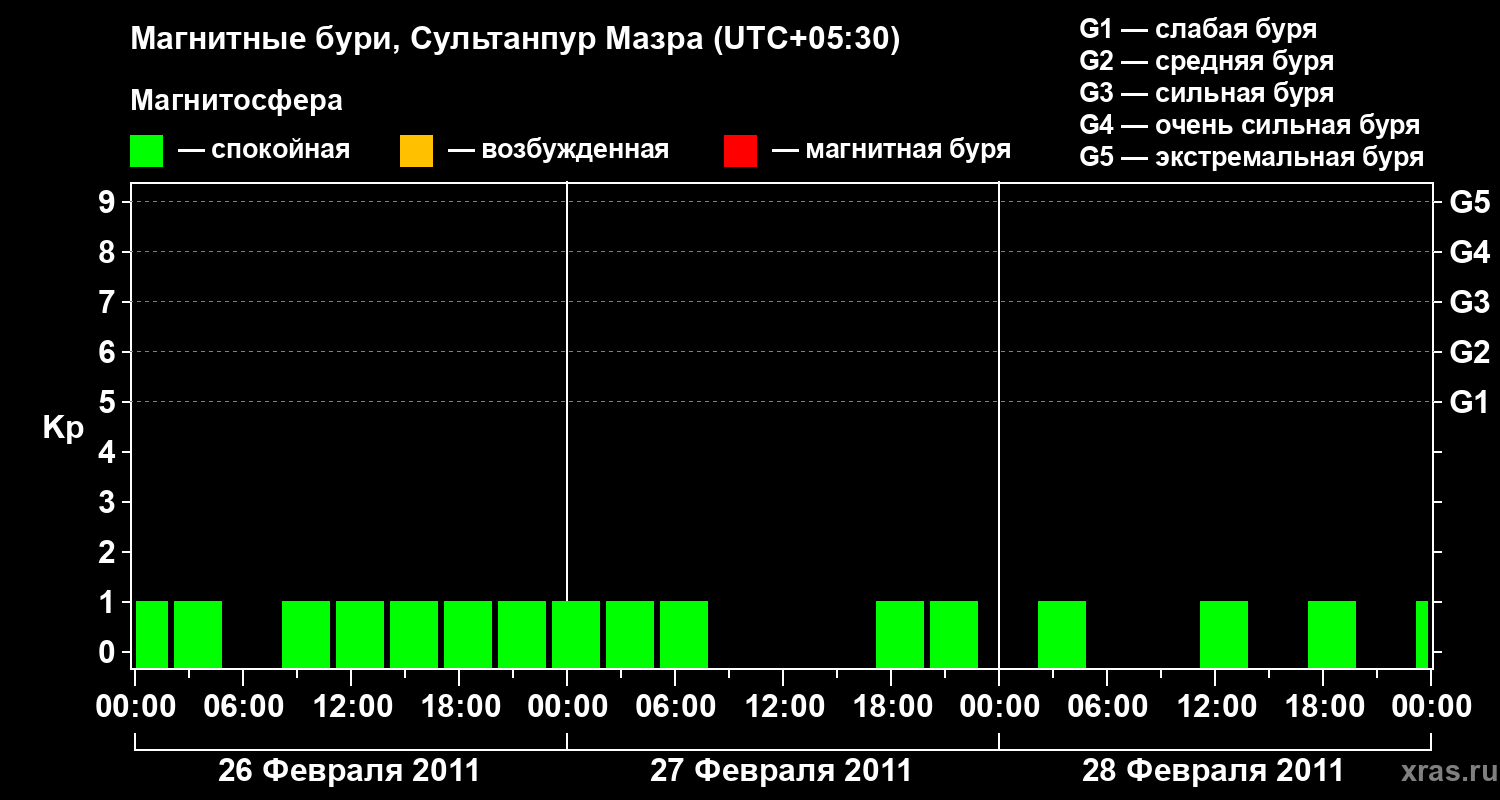Screen dimensions: 1500x800
Task: Click the '28 Февраля 2011' date label
Action: tap(1213, 771)
